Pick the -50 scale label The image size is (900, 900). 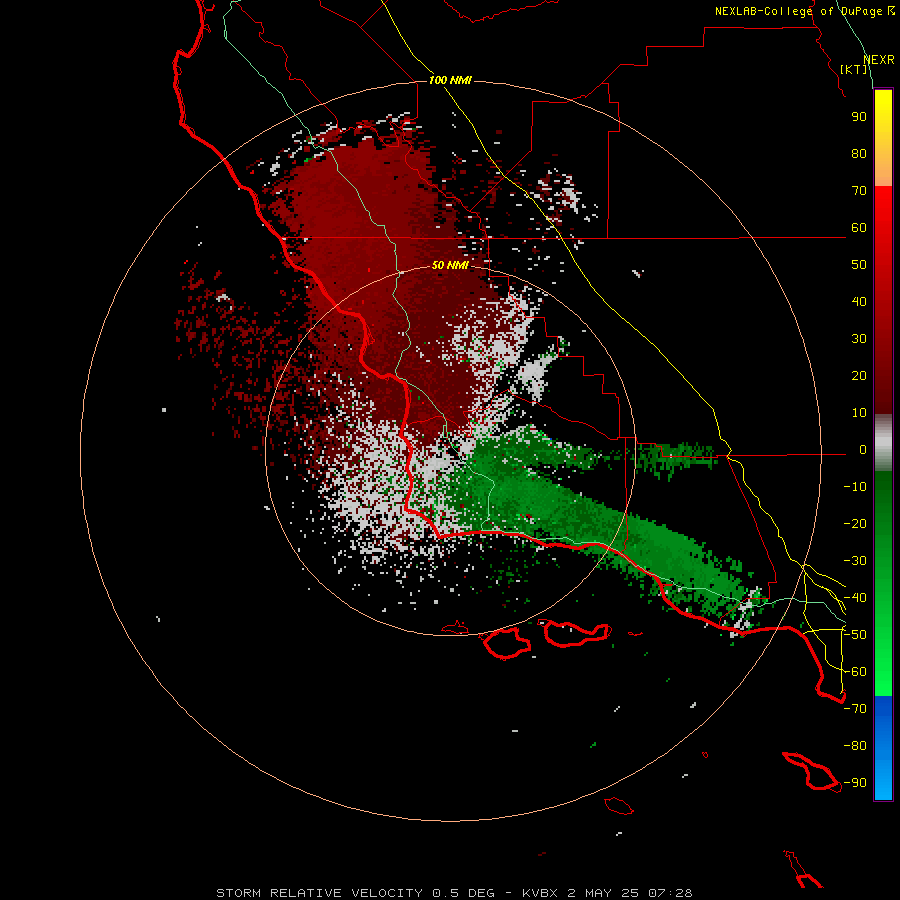(855, 635)
